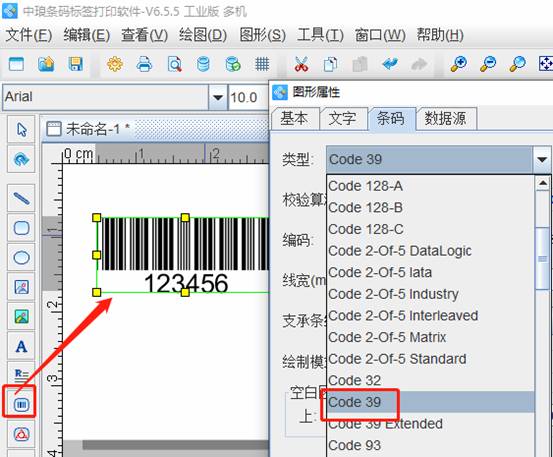This screenshot has height=457, width=553.
Task: Select the rounded rectangle tool
Action: point(21,228)
